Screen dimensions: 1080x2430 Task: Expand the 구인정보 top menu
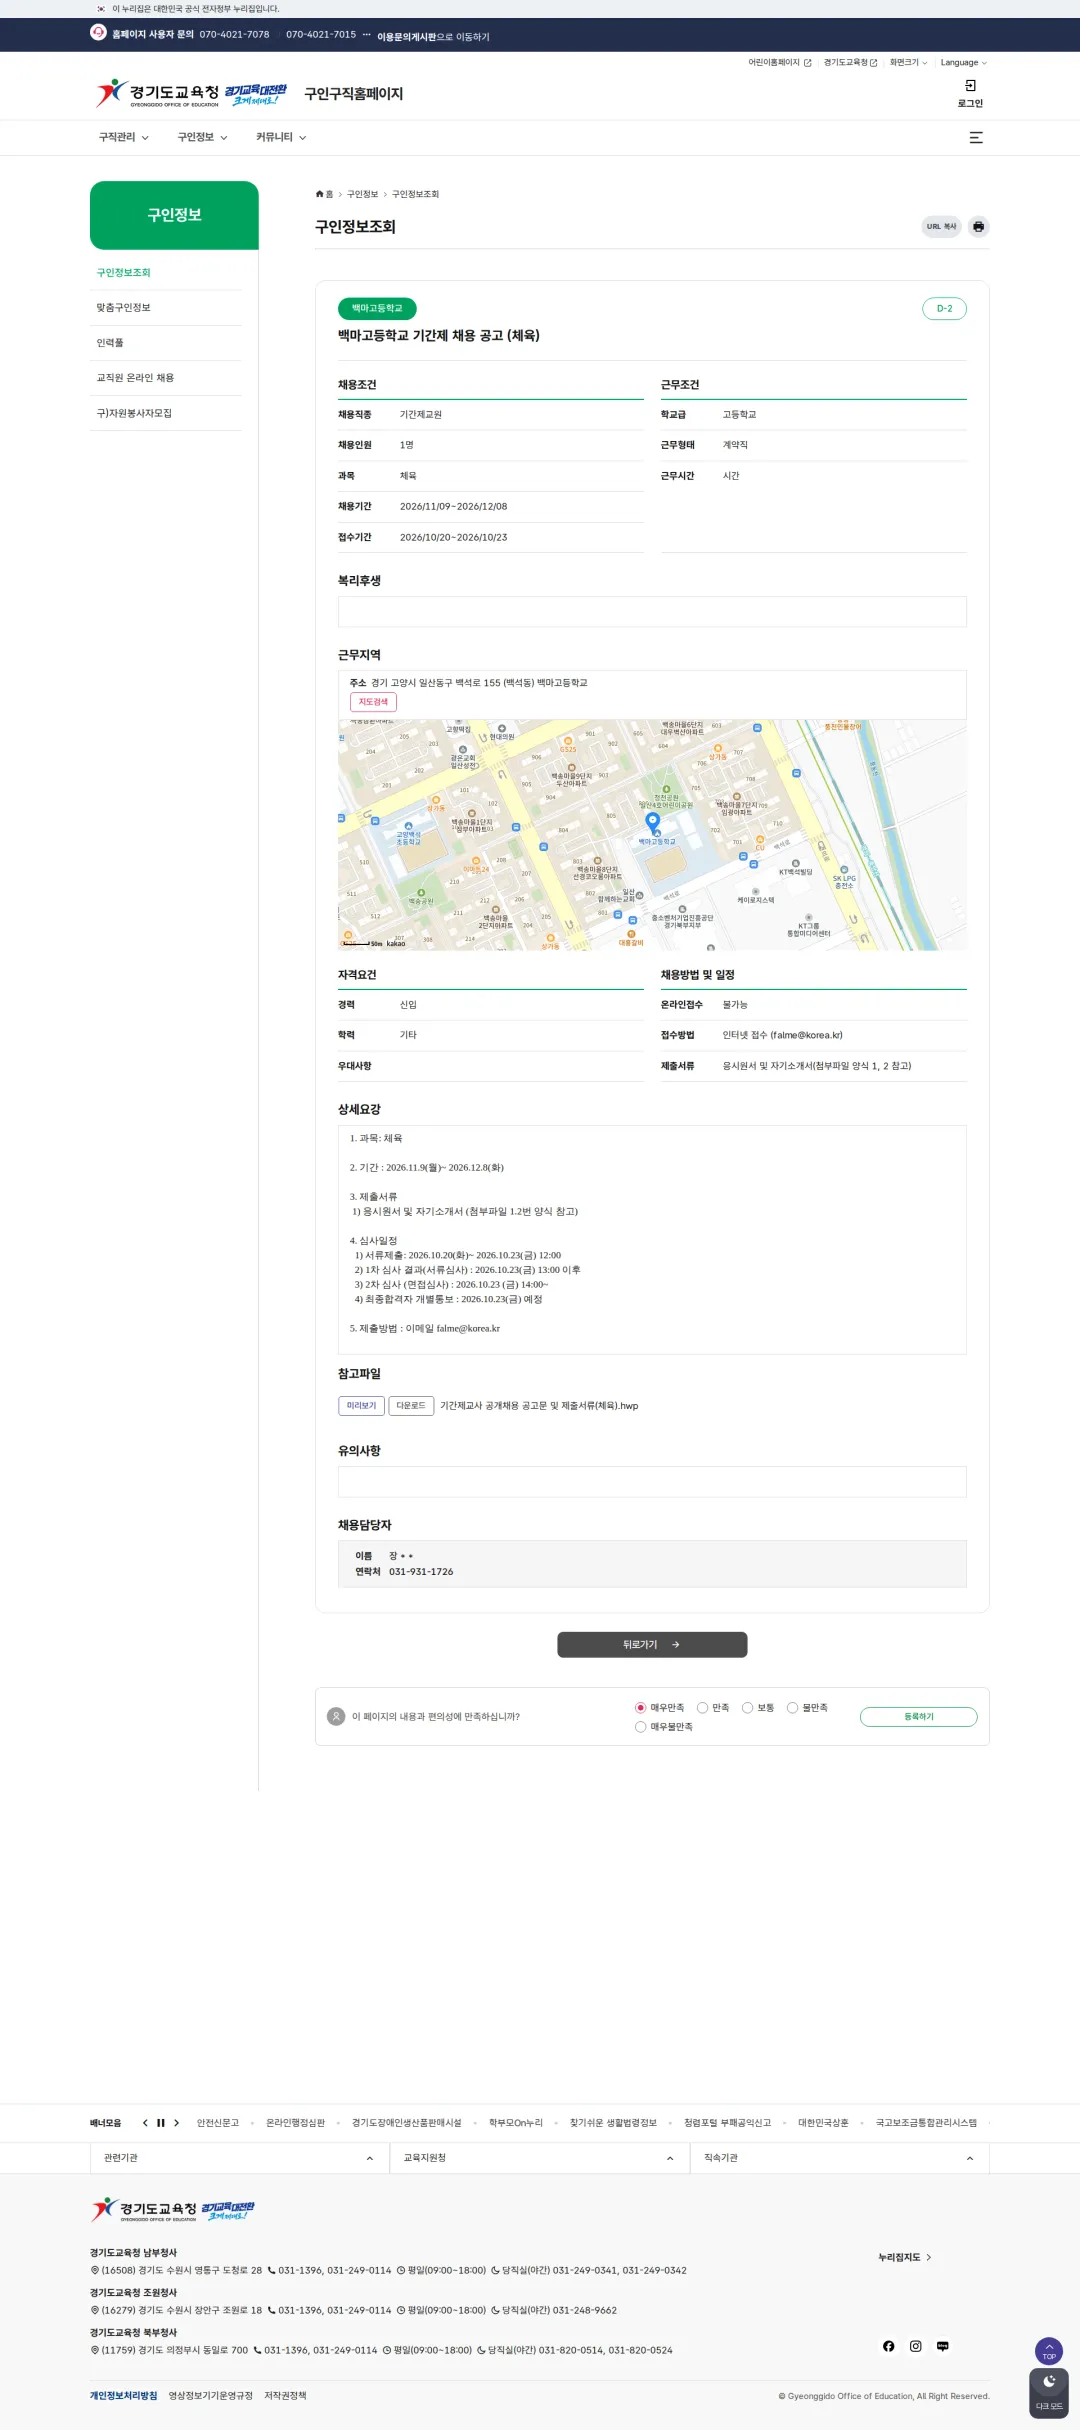point(202,138)
